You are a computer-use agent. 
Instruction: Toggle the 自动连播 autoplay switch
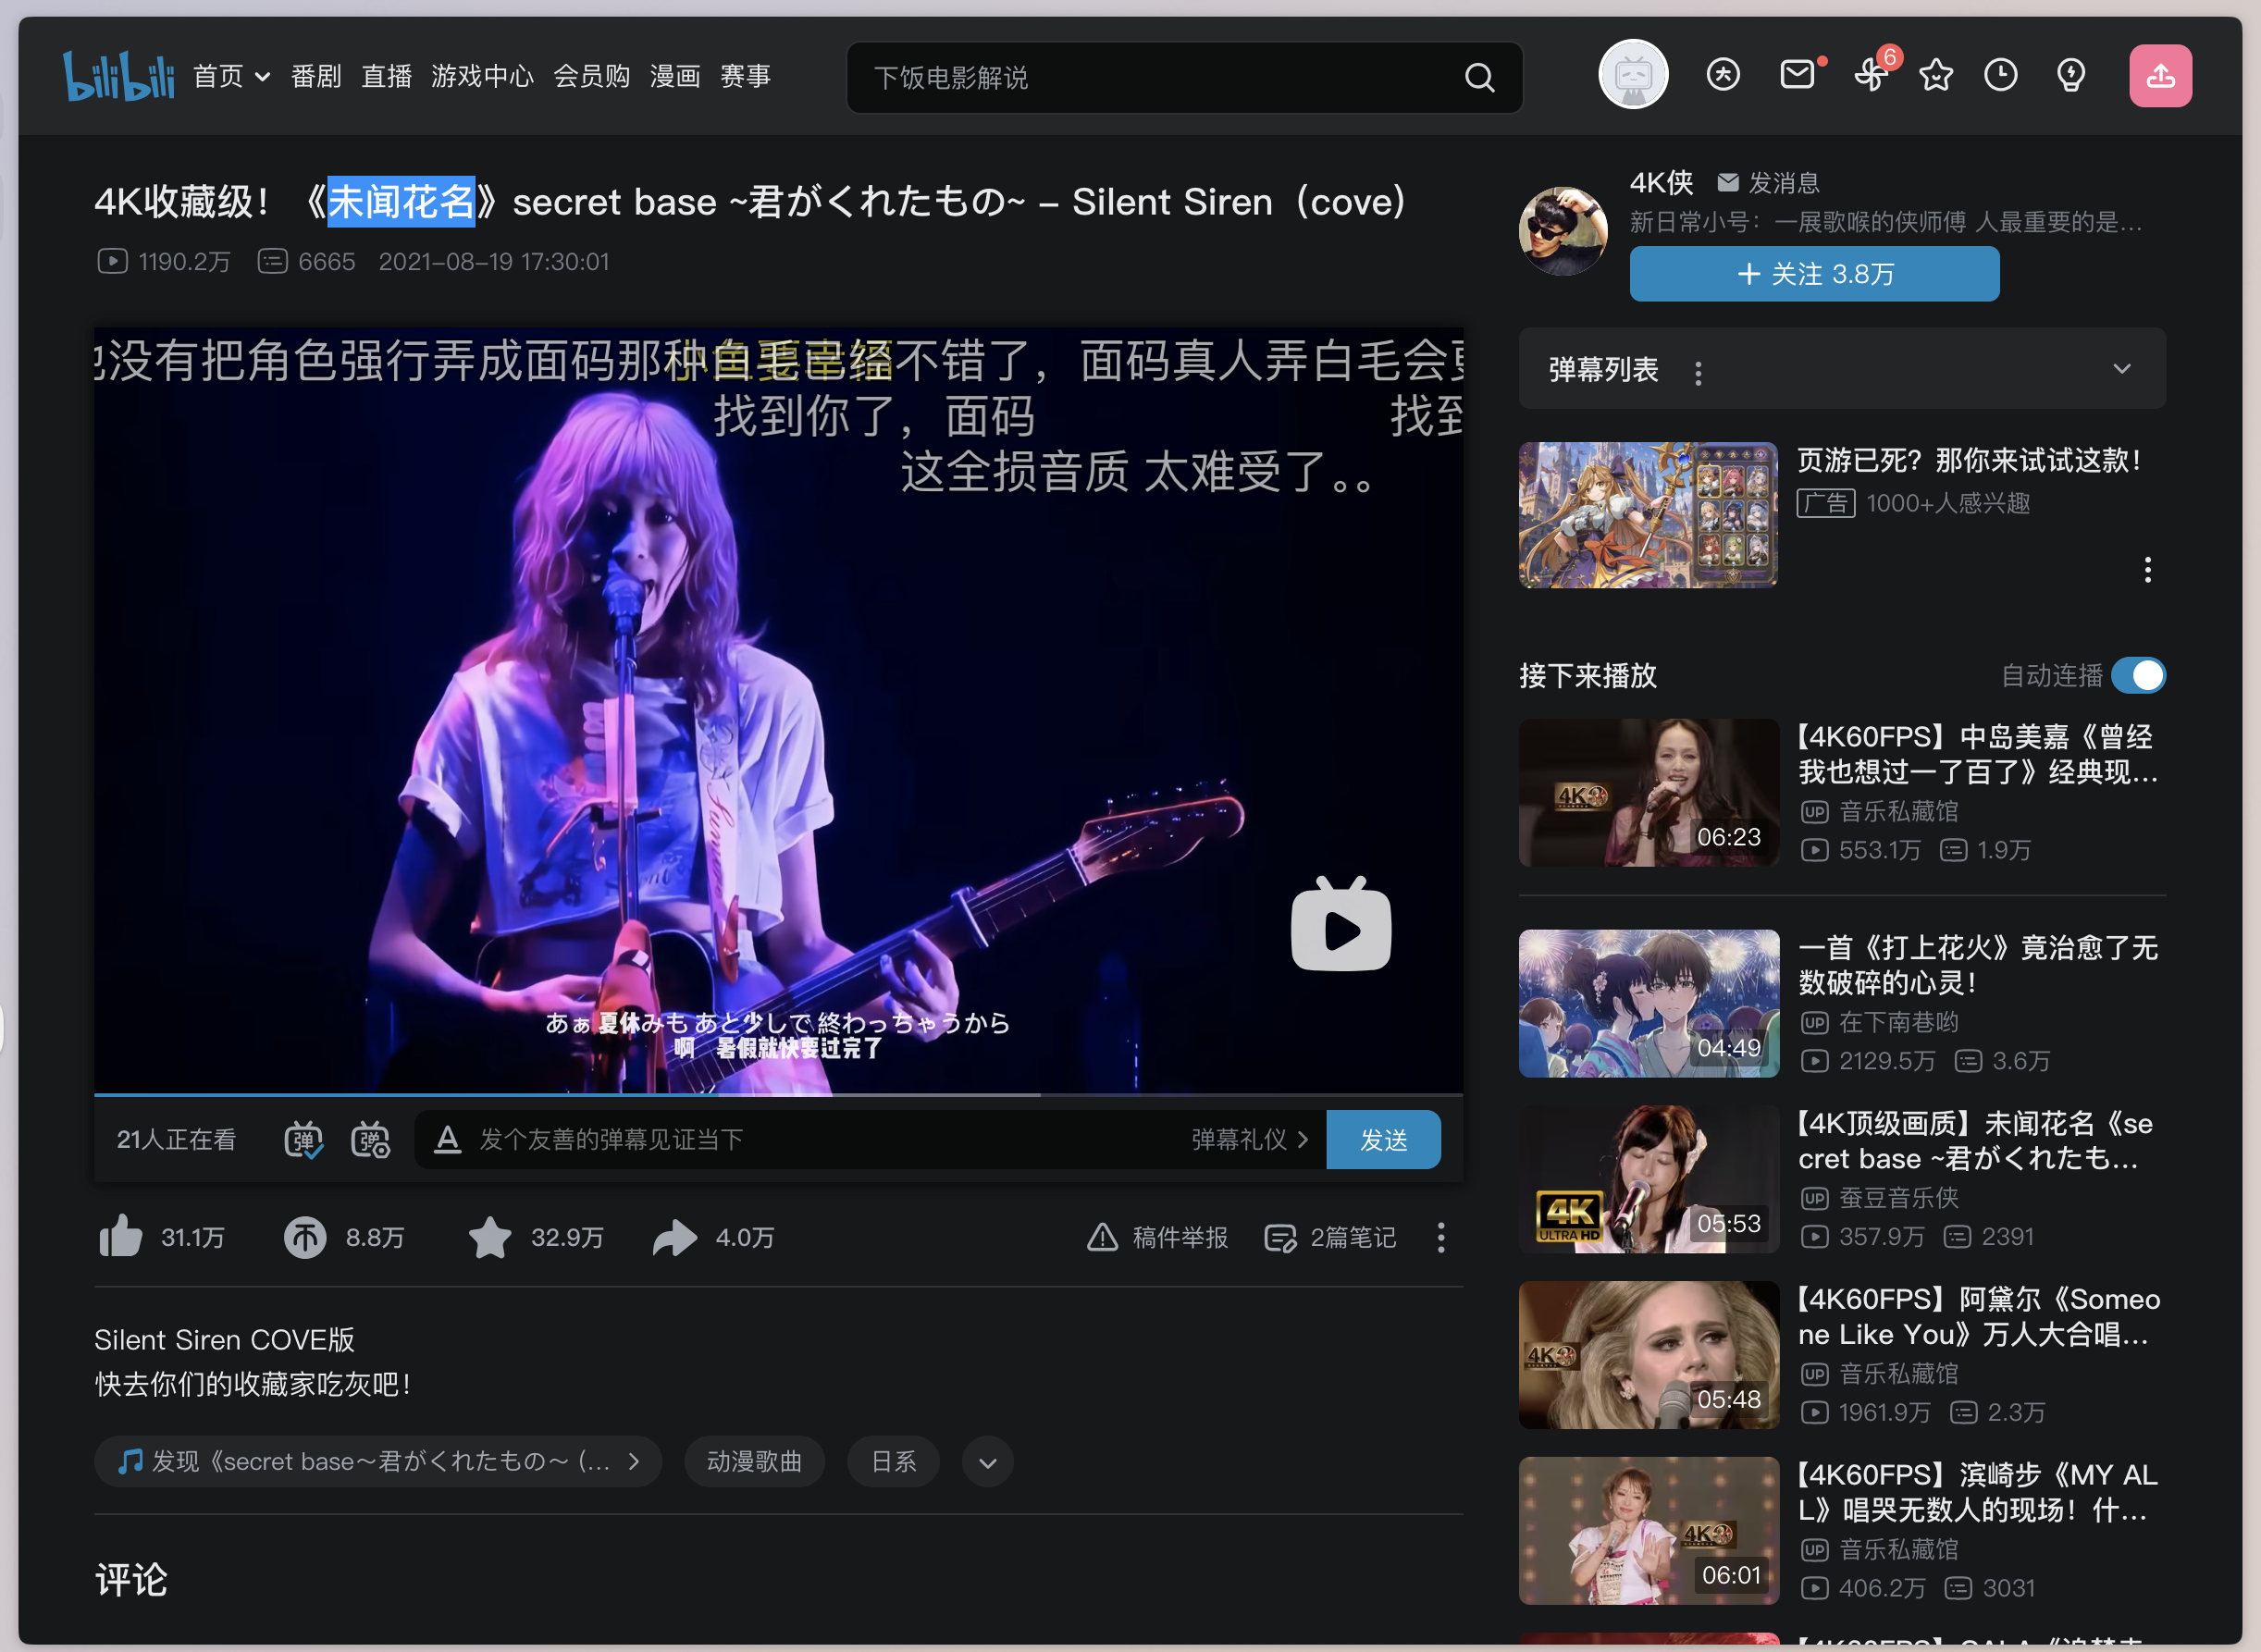click(x=2138, y=675)
